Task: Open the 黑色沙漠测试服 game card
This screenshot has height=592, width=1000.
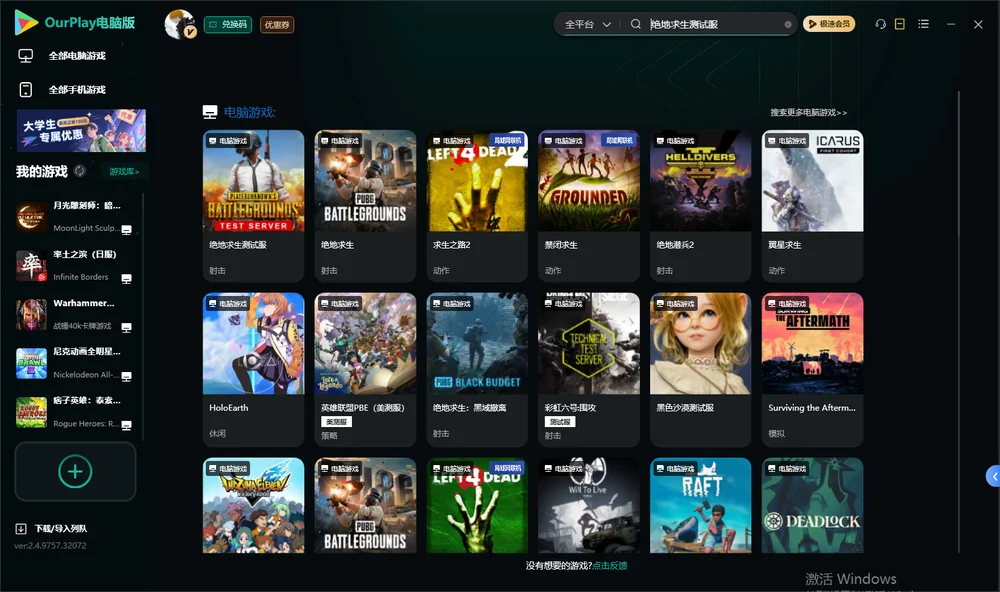Action: tap(700, 369)
